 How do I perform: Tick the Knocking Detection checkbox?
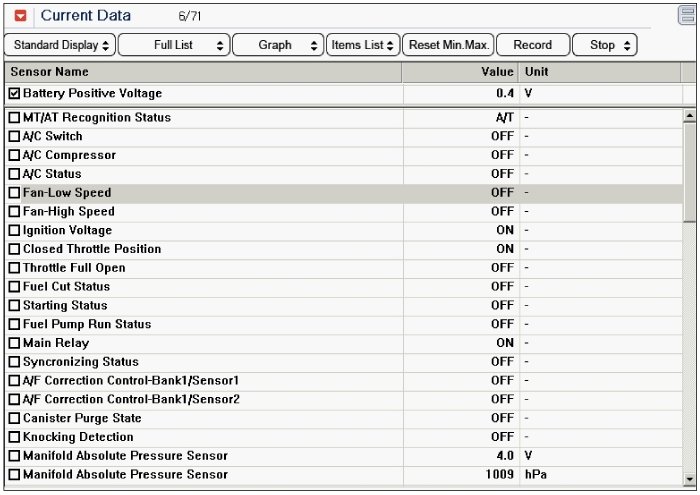[x=14, y=437]
